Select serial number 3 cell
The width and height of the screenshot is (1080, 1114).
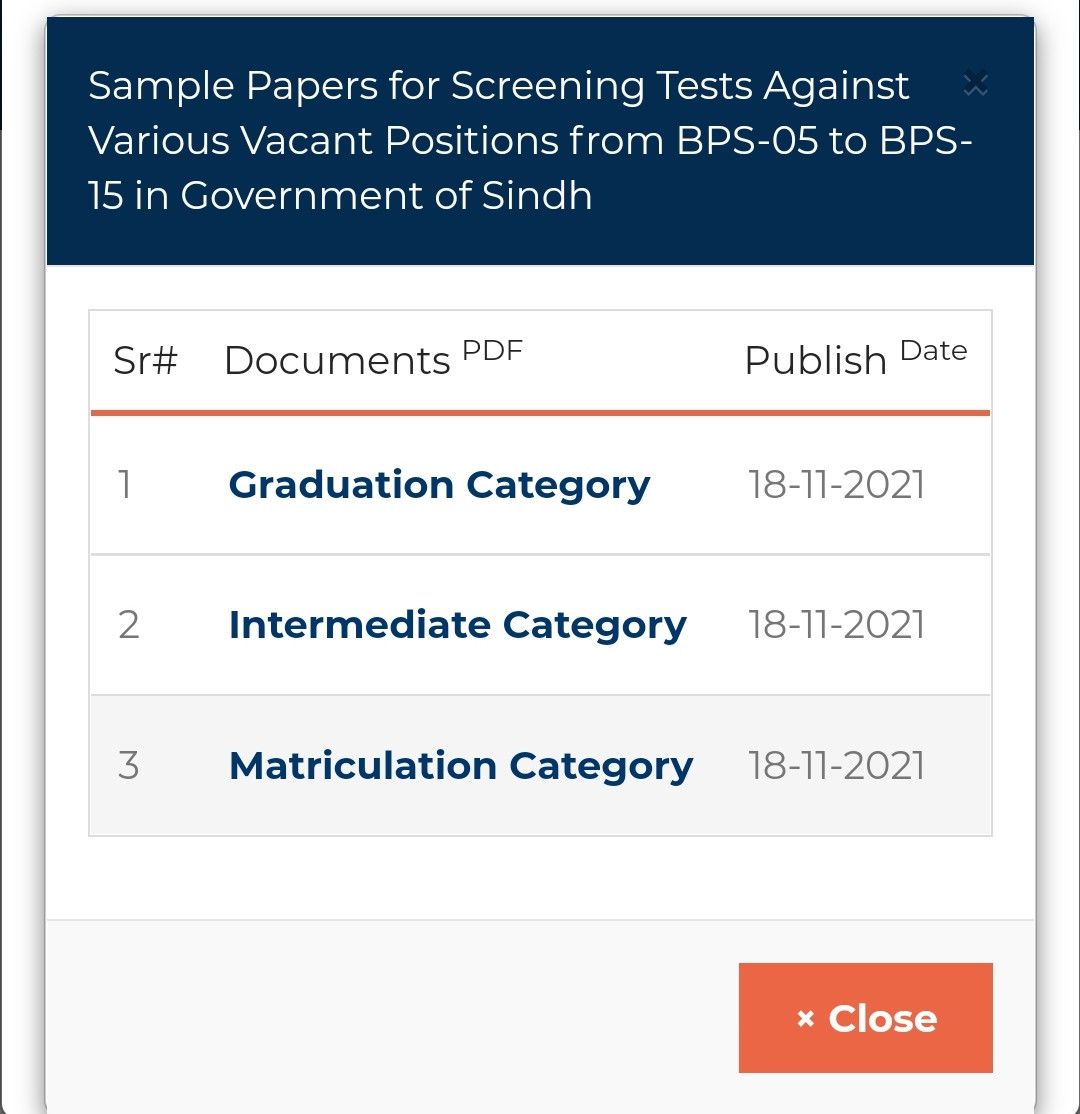(128, 766)
